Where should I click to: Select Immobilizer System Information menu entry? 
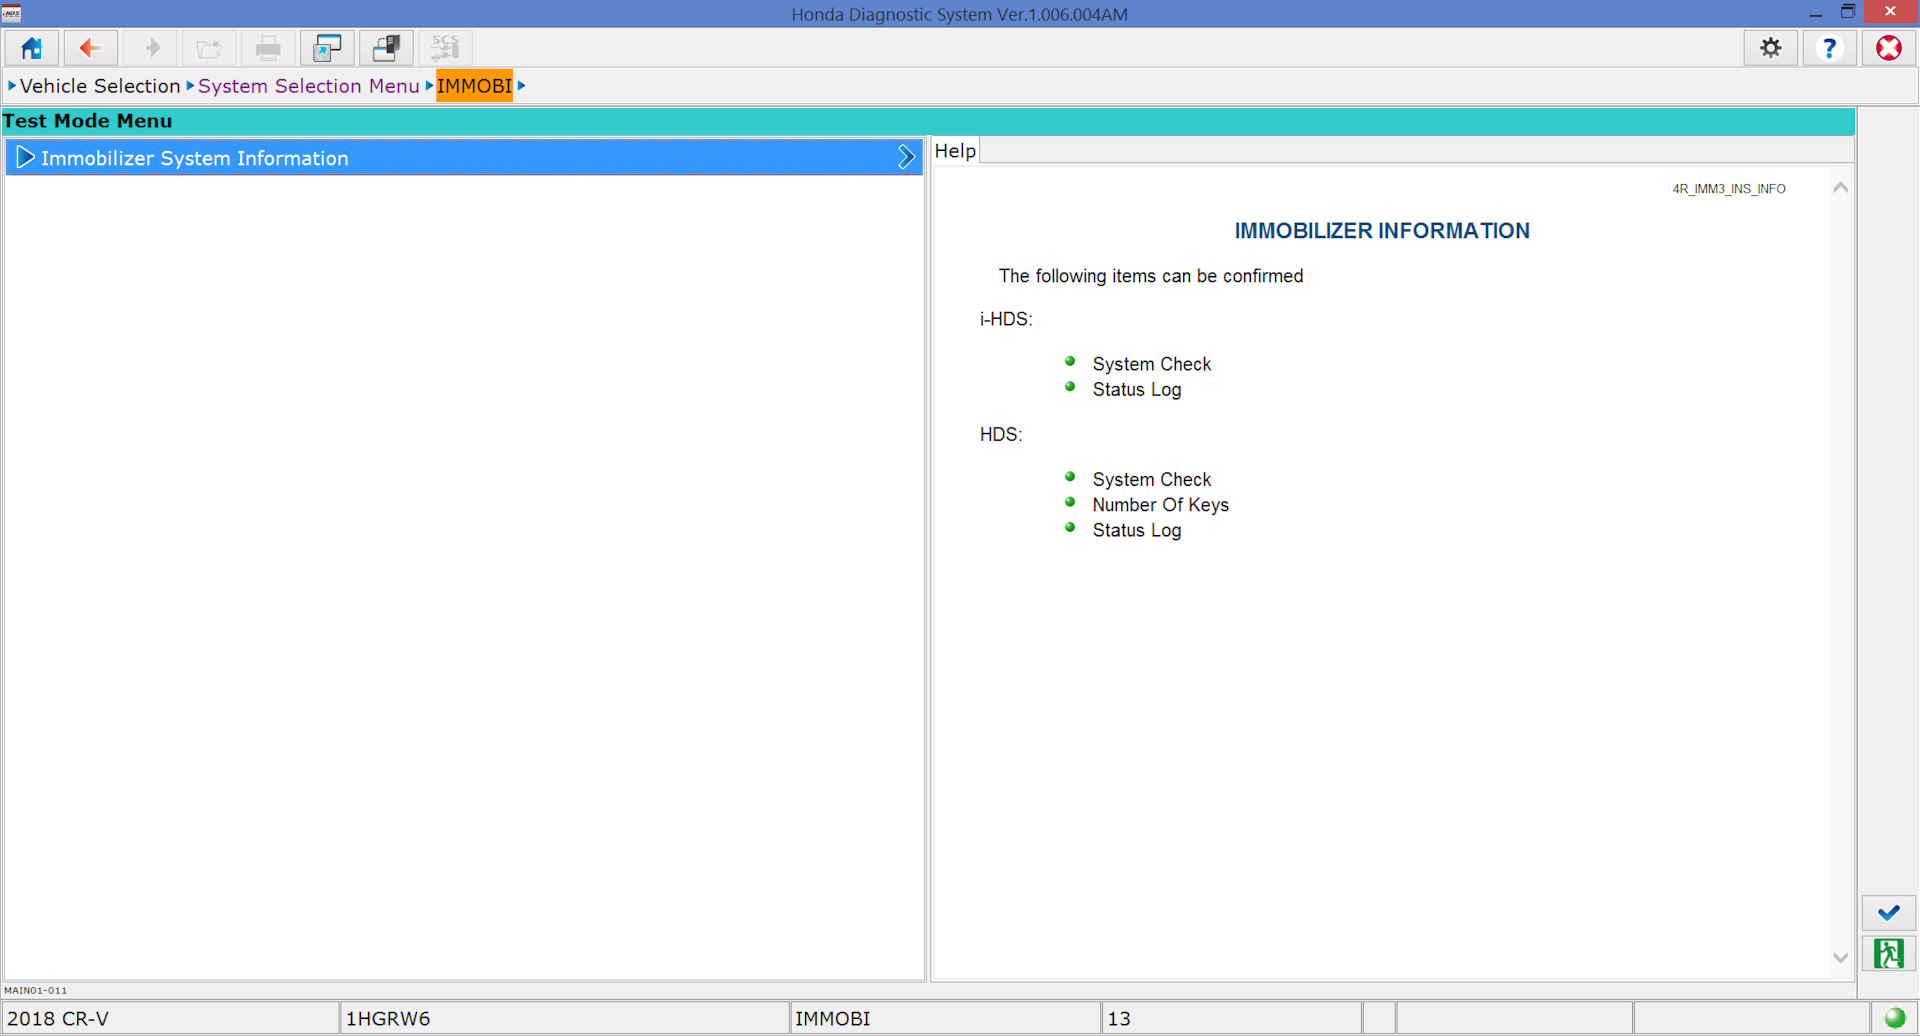pyautogui.click(x=464, y=158)
